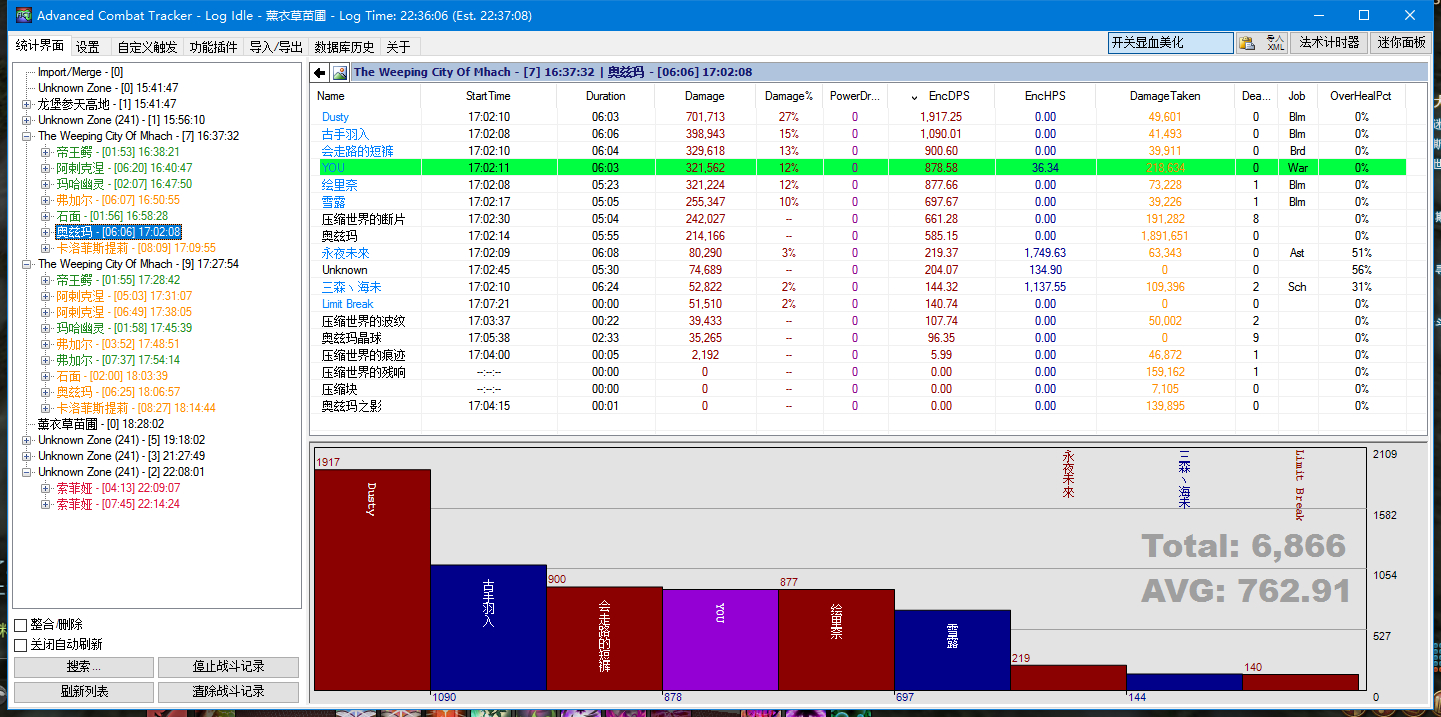Click the back arrow icon above the table
Screen dimensions: 1441x717
tap(320, 72)
